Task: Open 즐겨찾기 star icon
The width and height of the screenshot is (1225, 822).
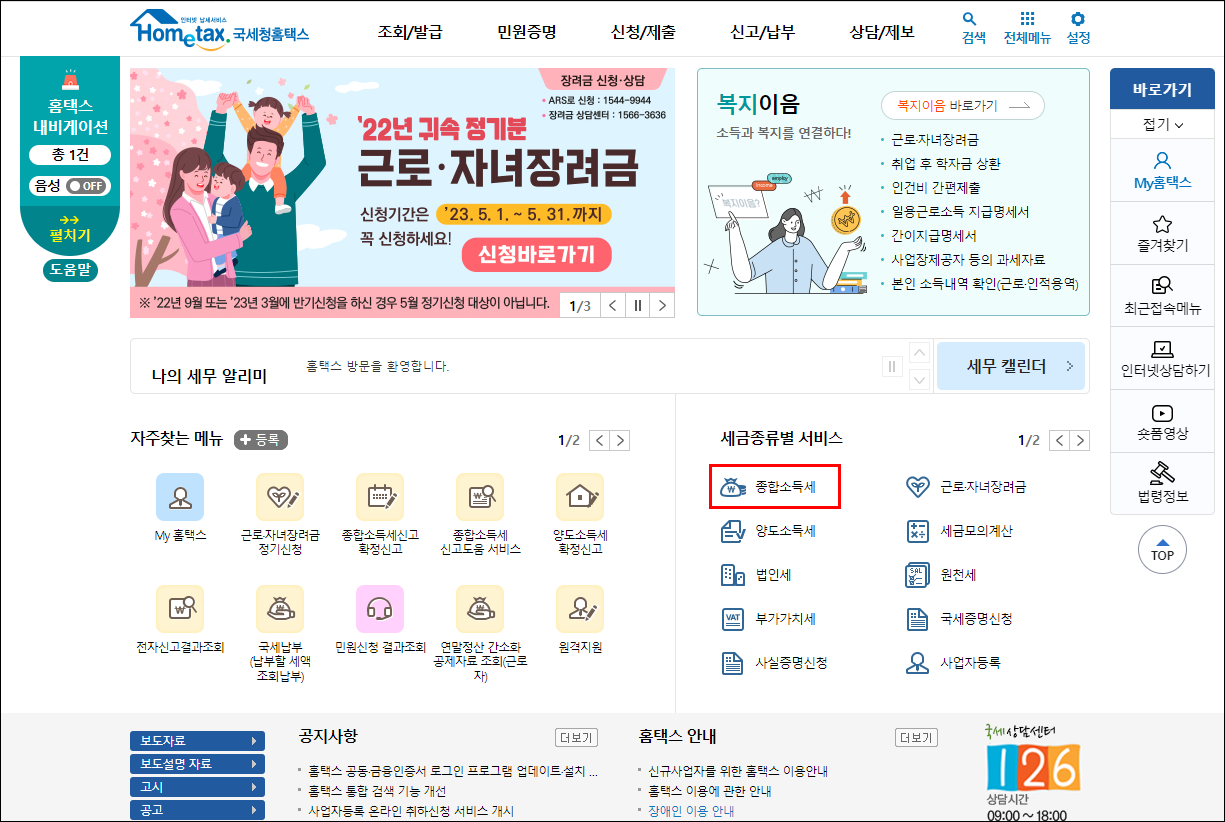Action: click(x=1162, y=232)
